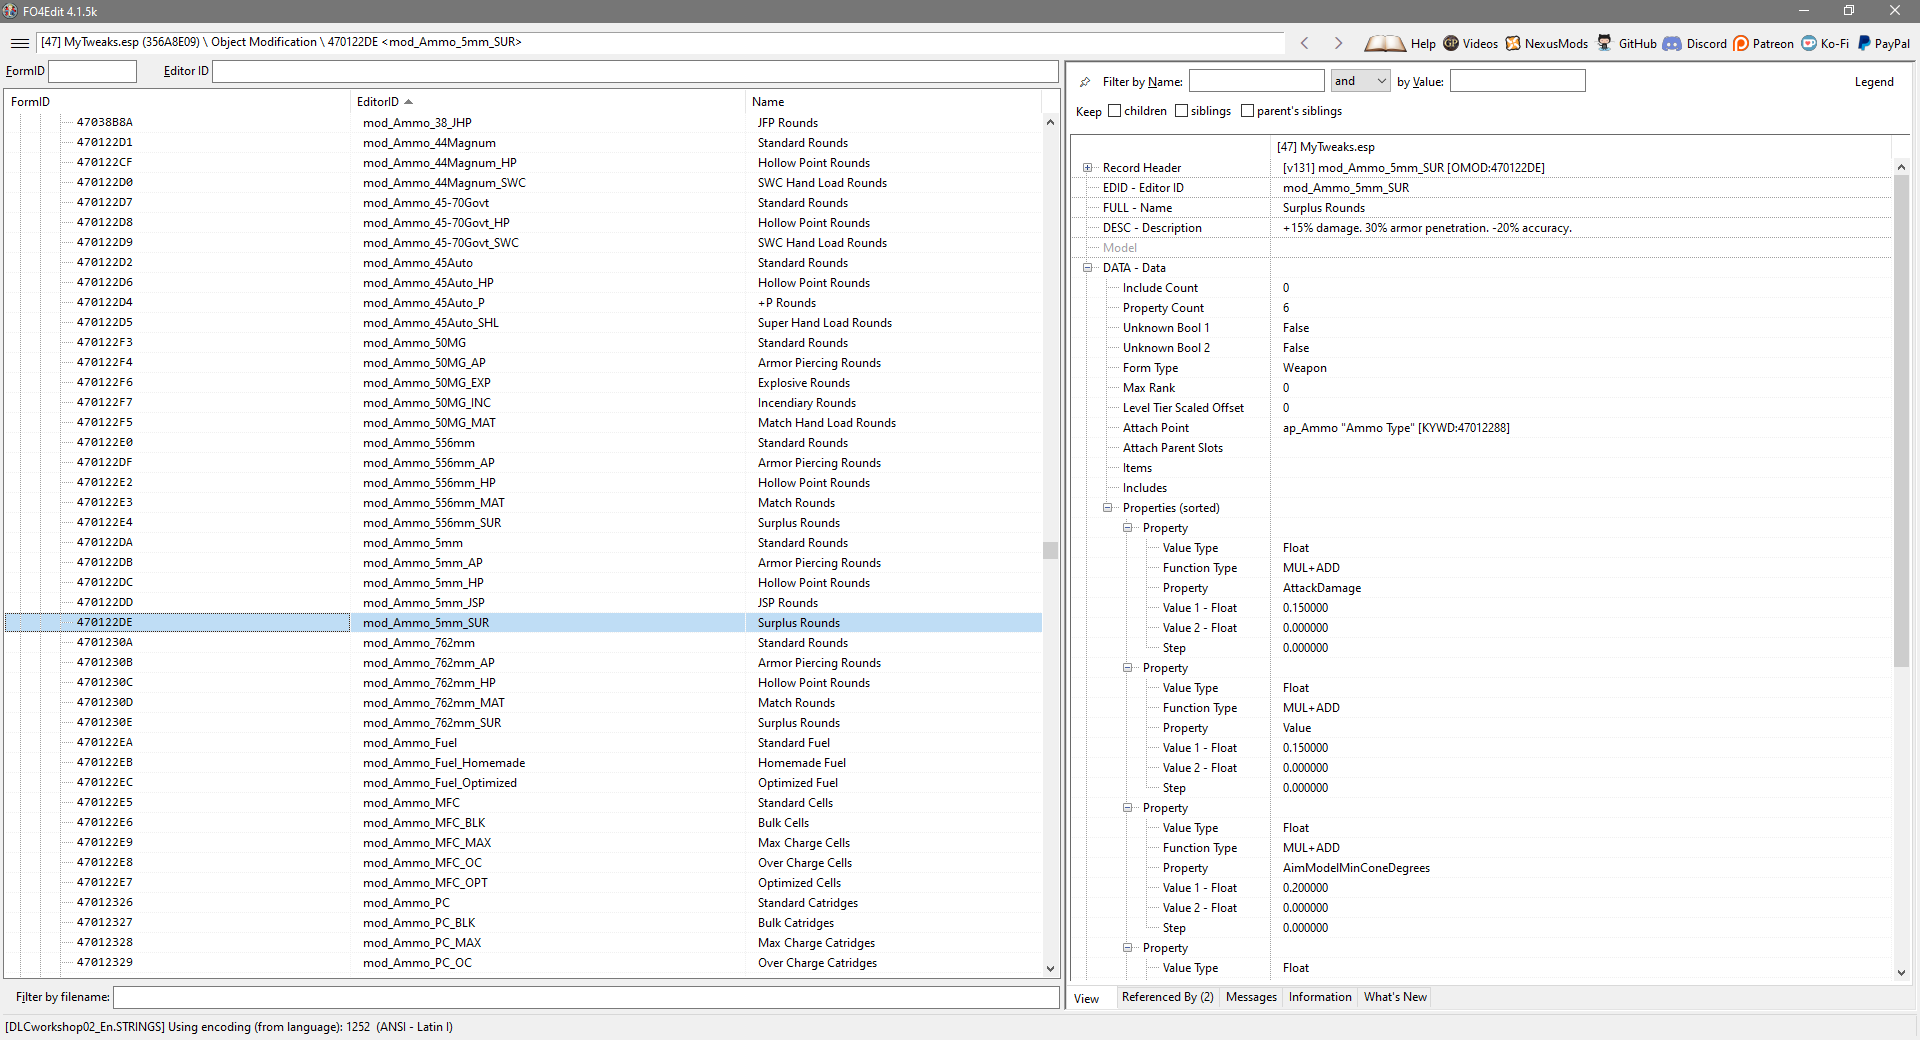Viewport: 1920px width, 1040px height.
Task: Click the filter pin icon beside Filter by Name
Action: point(1085,82)
